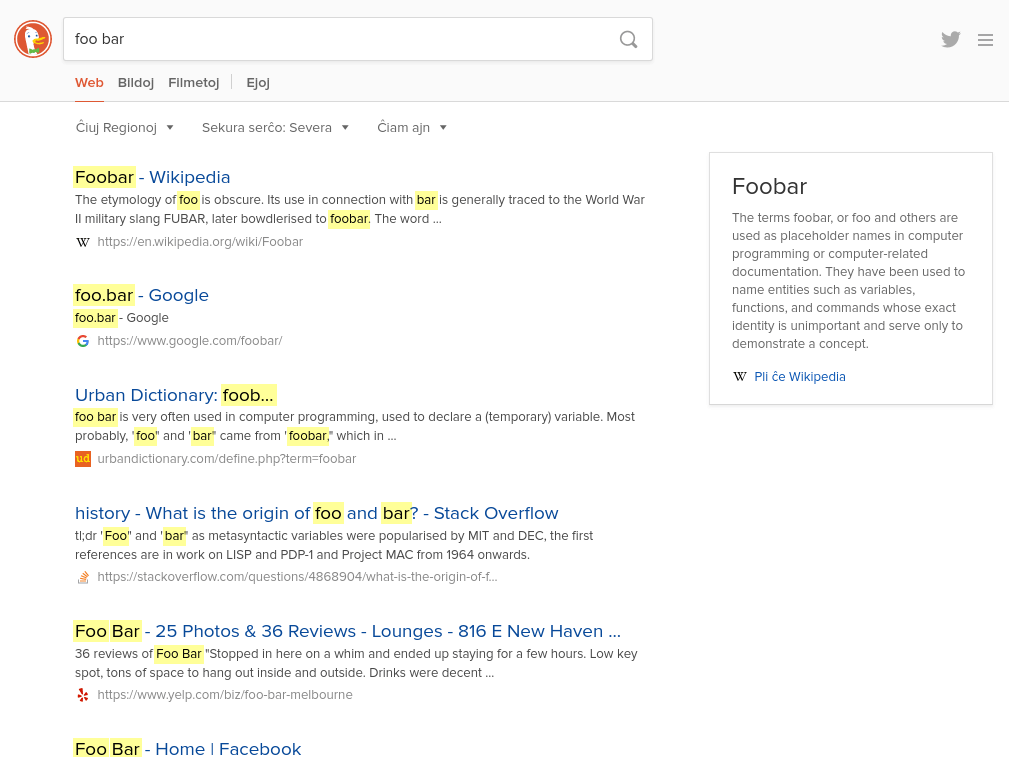
Task: Switch to the Filmetoj tab
Action: click(193, 83)
